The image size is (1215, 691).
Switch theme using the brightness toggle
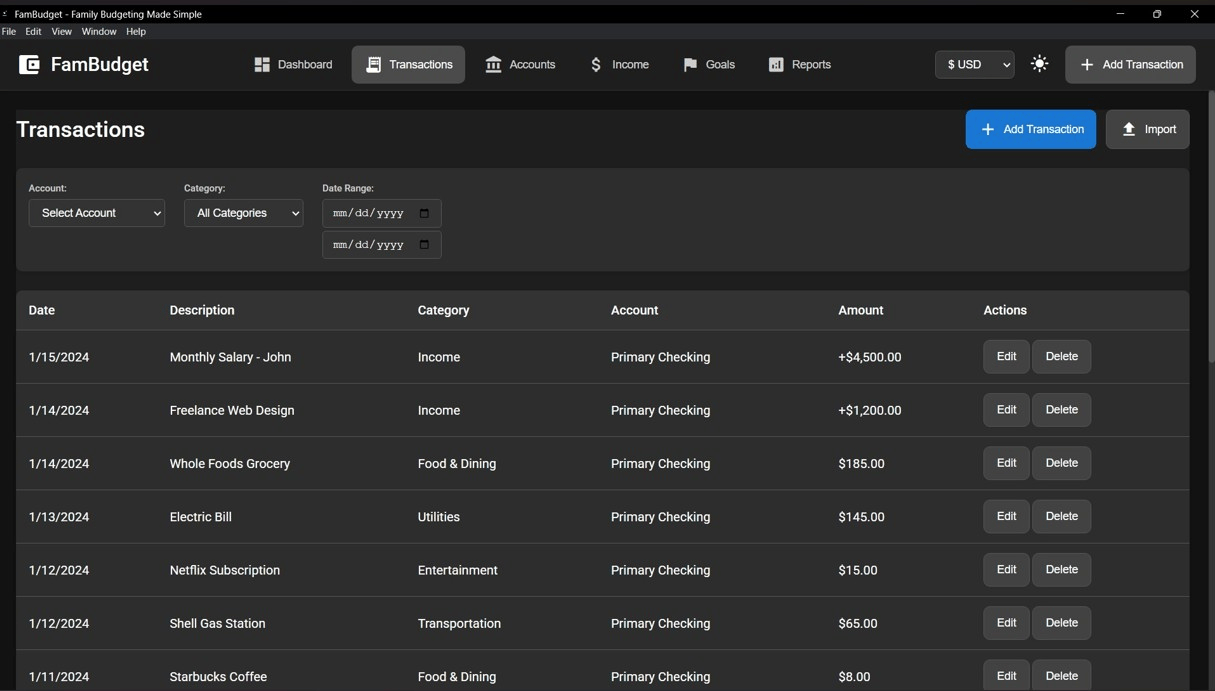pyautogui.click(x=1039, y=63)
